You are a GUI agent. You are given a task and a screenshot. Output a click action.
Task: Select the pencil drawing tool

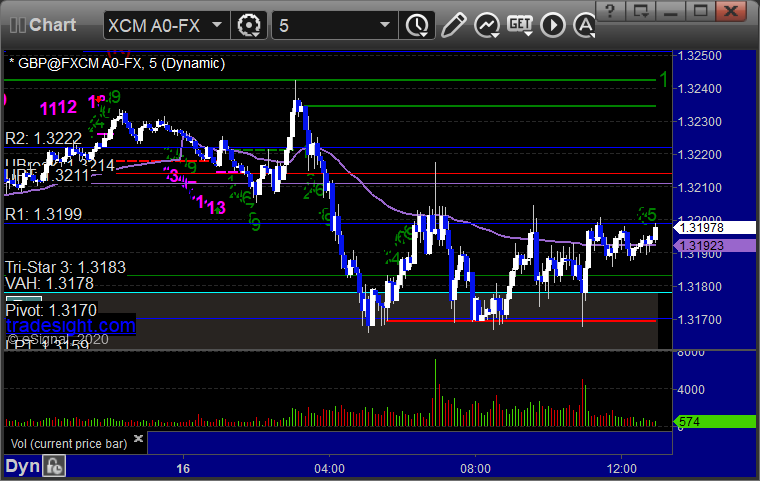click(454, 25)
